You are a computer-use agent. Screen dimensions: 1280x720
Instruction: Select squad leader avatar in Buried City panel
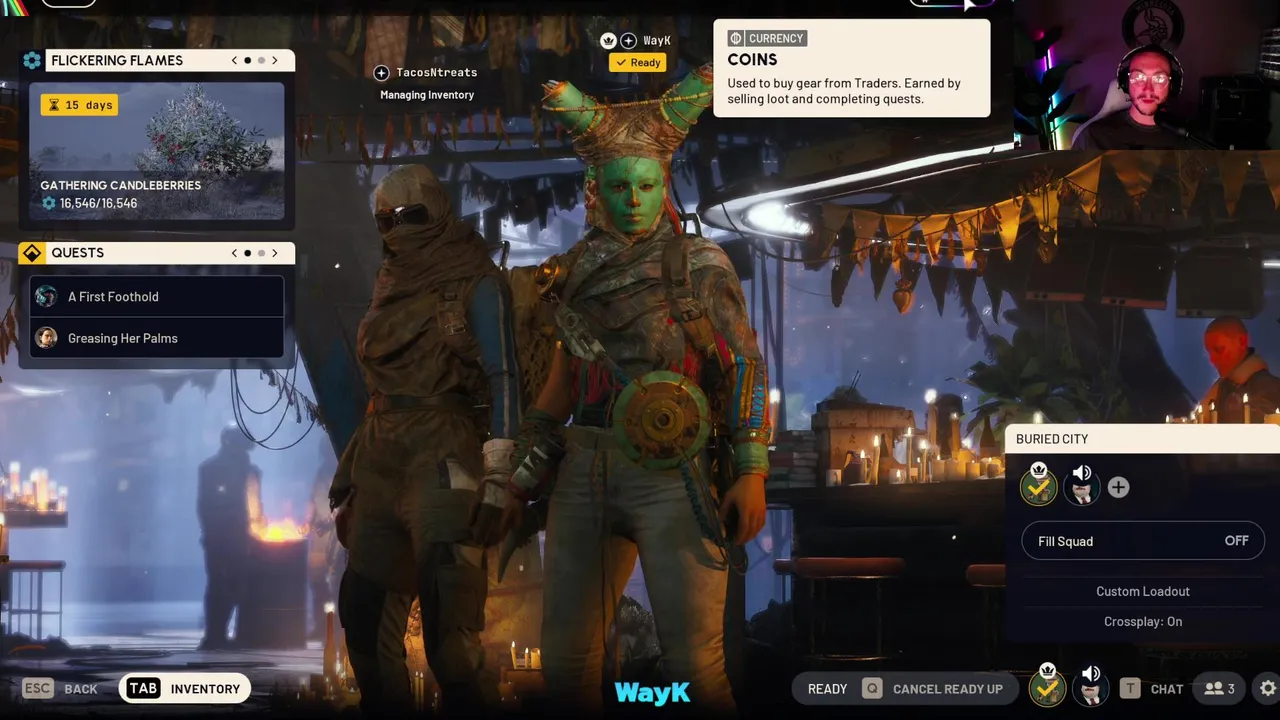(1039, 486)
